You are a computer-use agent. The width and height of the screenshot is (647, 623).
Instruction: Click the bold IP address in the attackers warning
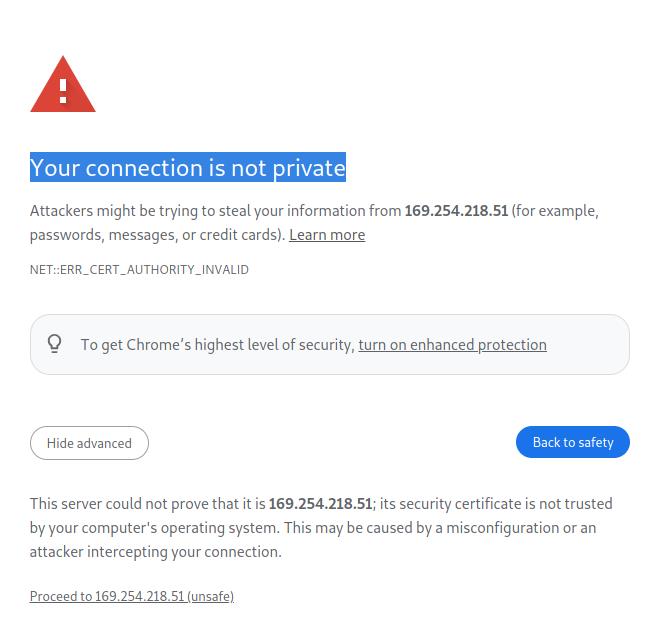pyautogui.click(x=456, y=211)
